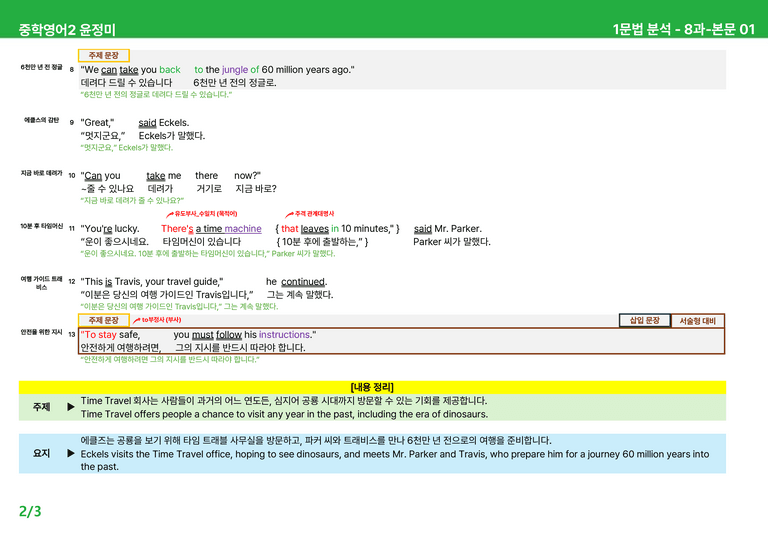This screenshot has height=543, width=768.
Task: Click the text '"Can you' in sentence 10
Action: pyautogui.click(x=100, y=175)
